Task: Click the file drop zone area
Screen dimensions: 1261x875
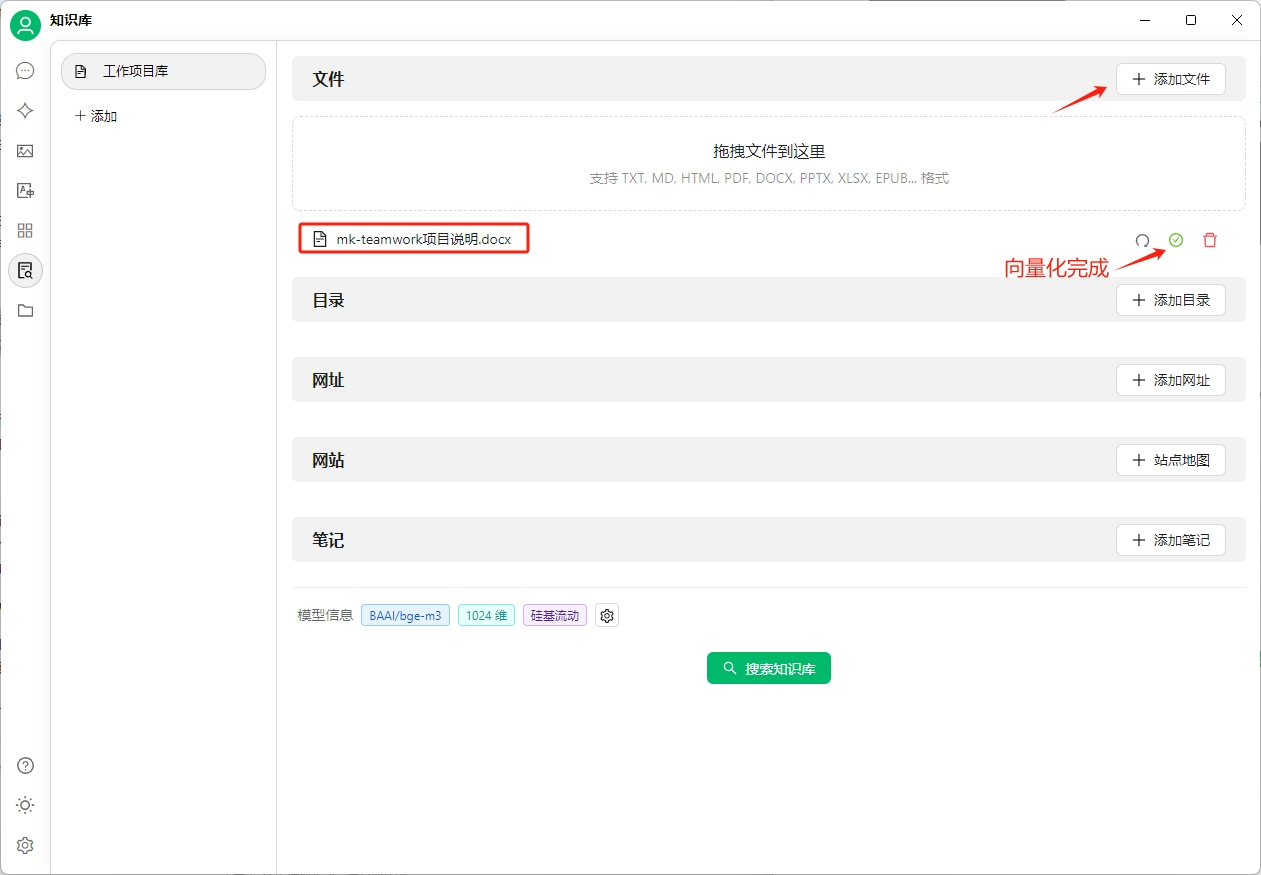Action: click(x=769, y=163)
